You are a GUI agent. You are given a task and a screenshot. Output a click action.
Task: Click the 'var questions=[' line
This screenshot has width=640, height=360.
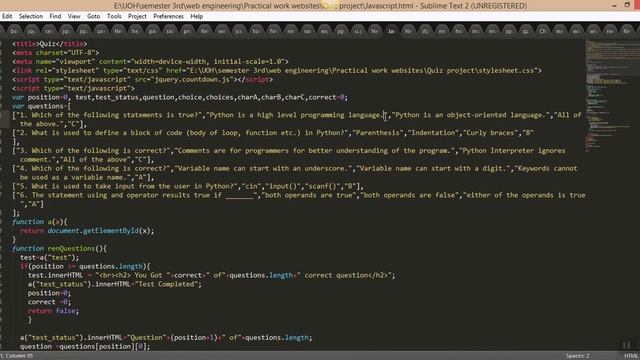click(x=42, y=106)
